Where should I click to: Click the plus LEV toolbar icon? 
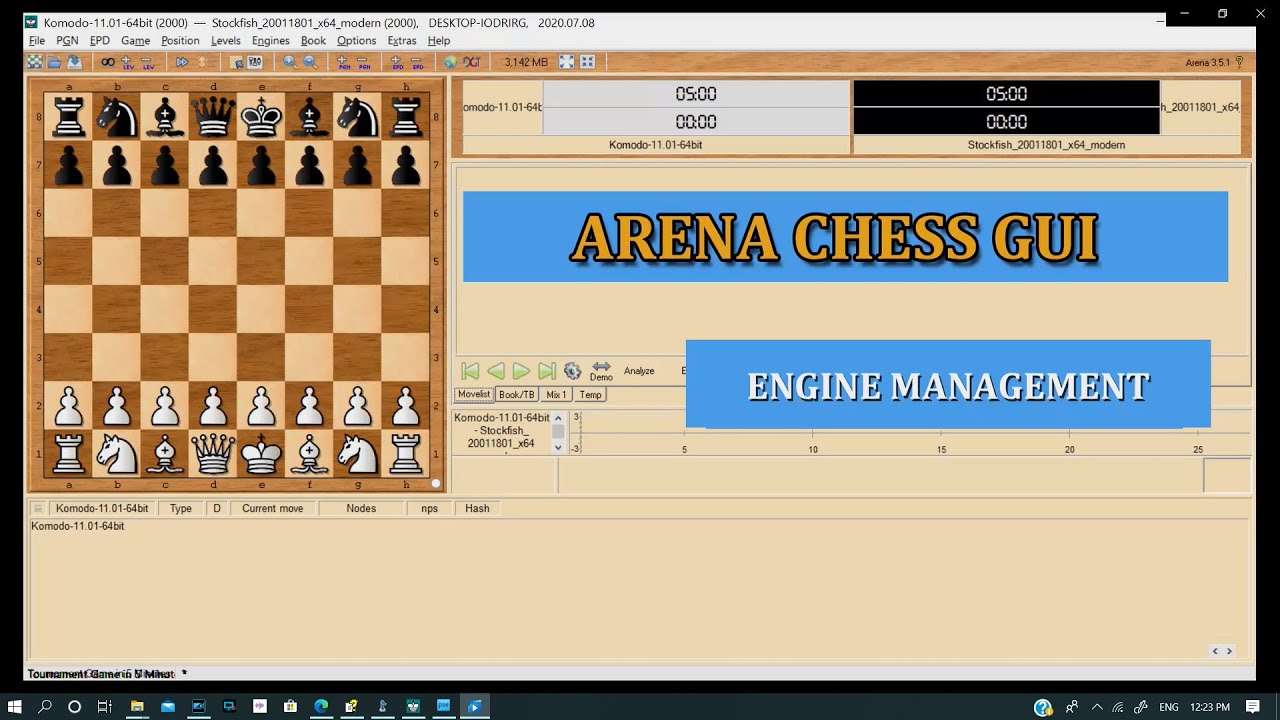[x=127, y=62]
